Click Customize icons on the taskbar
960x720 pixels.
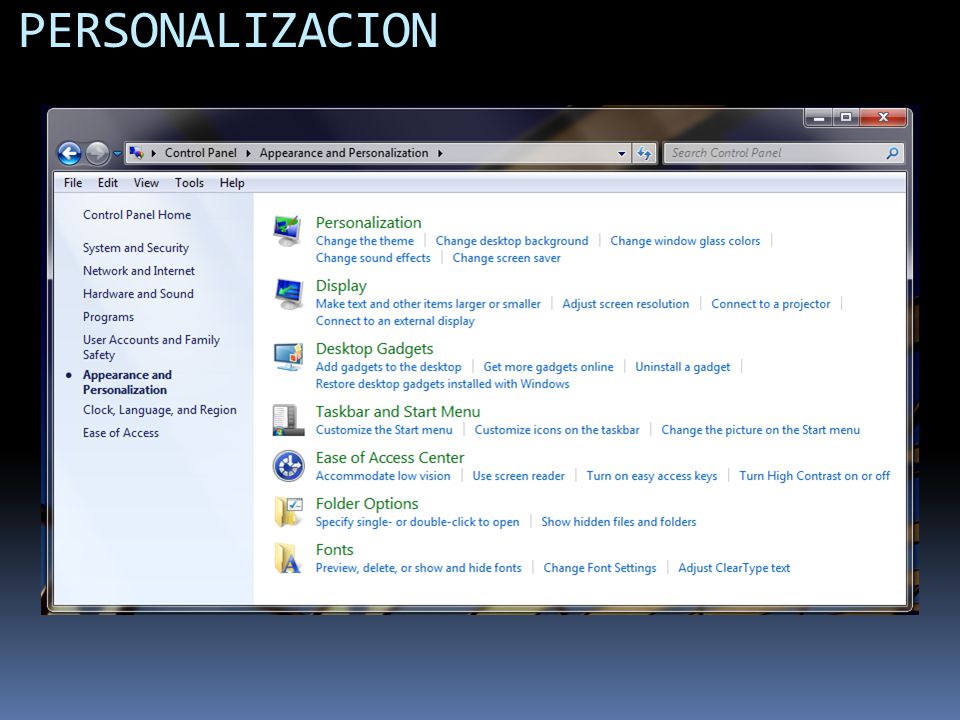click(557, 430)
